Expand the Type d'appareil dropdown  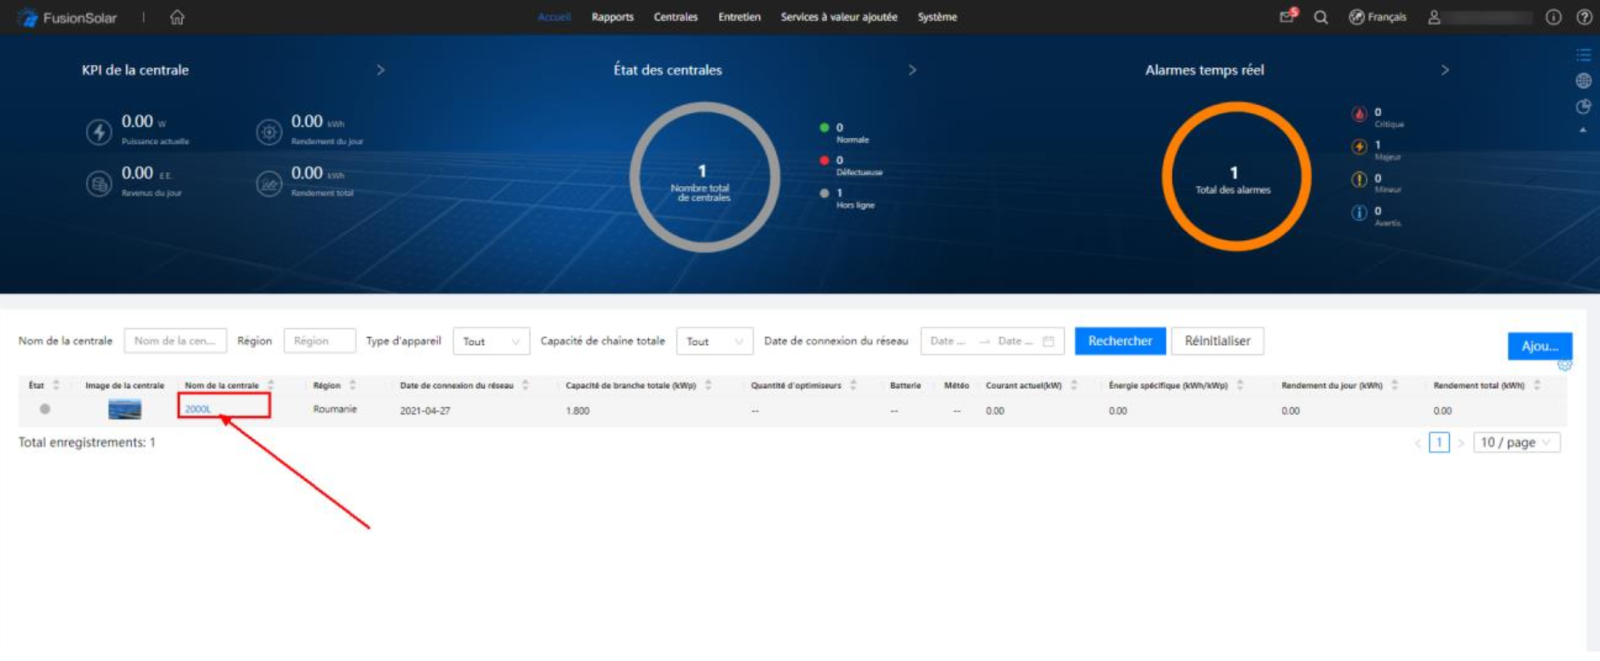(x=491, y=341)
